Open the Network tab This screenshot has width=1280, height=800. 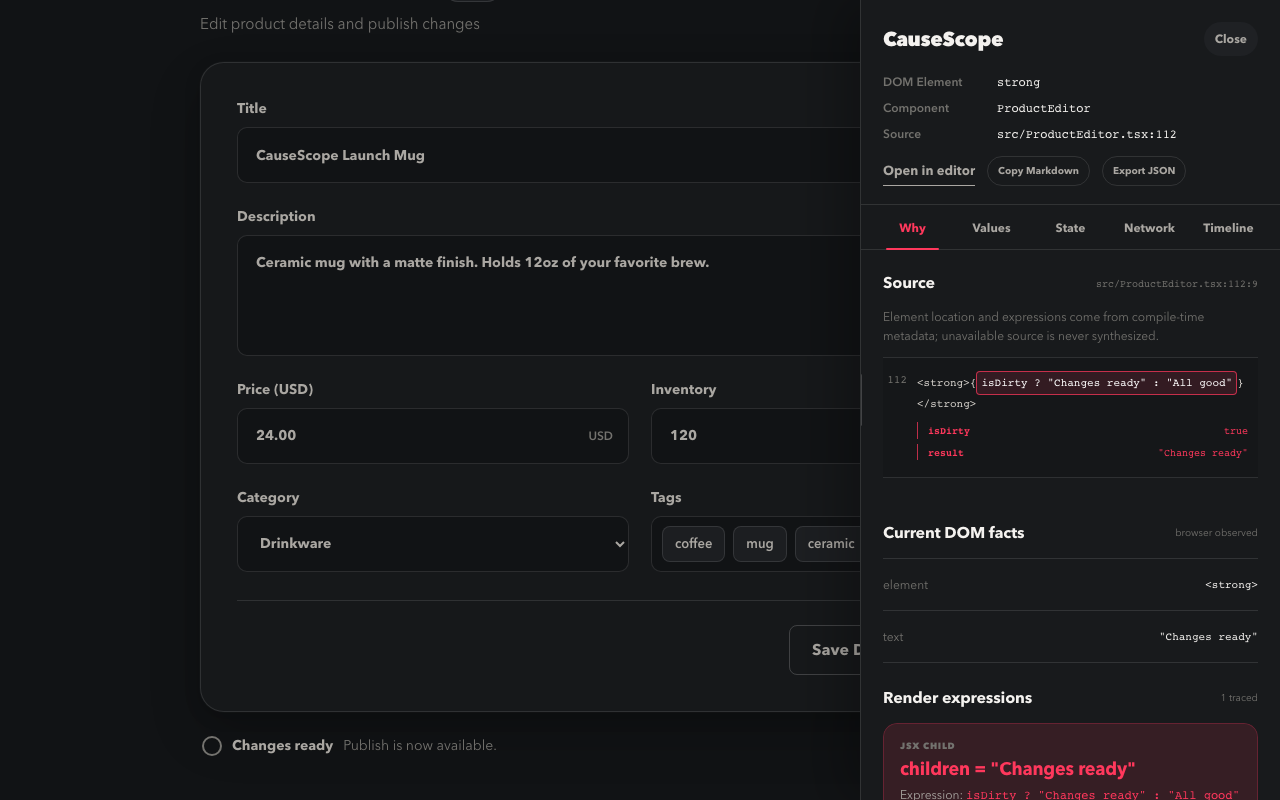1149,228
